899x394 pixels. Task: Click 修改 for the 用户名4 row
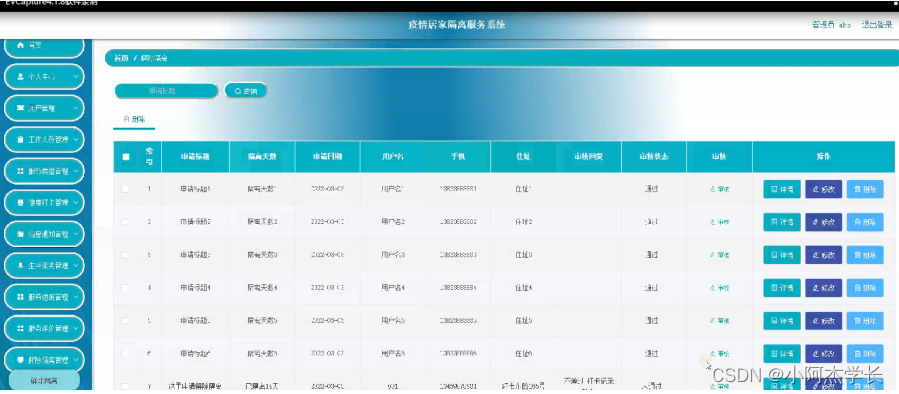pos(823,288)
